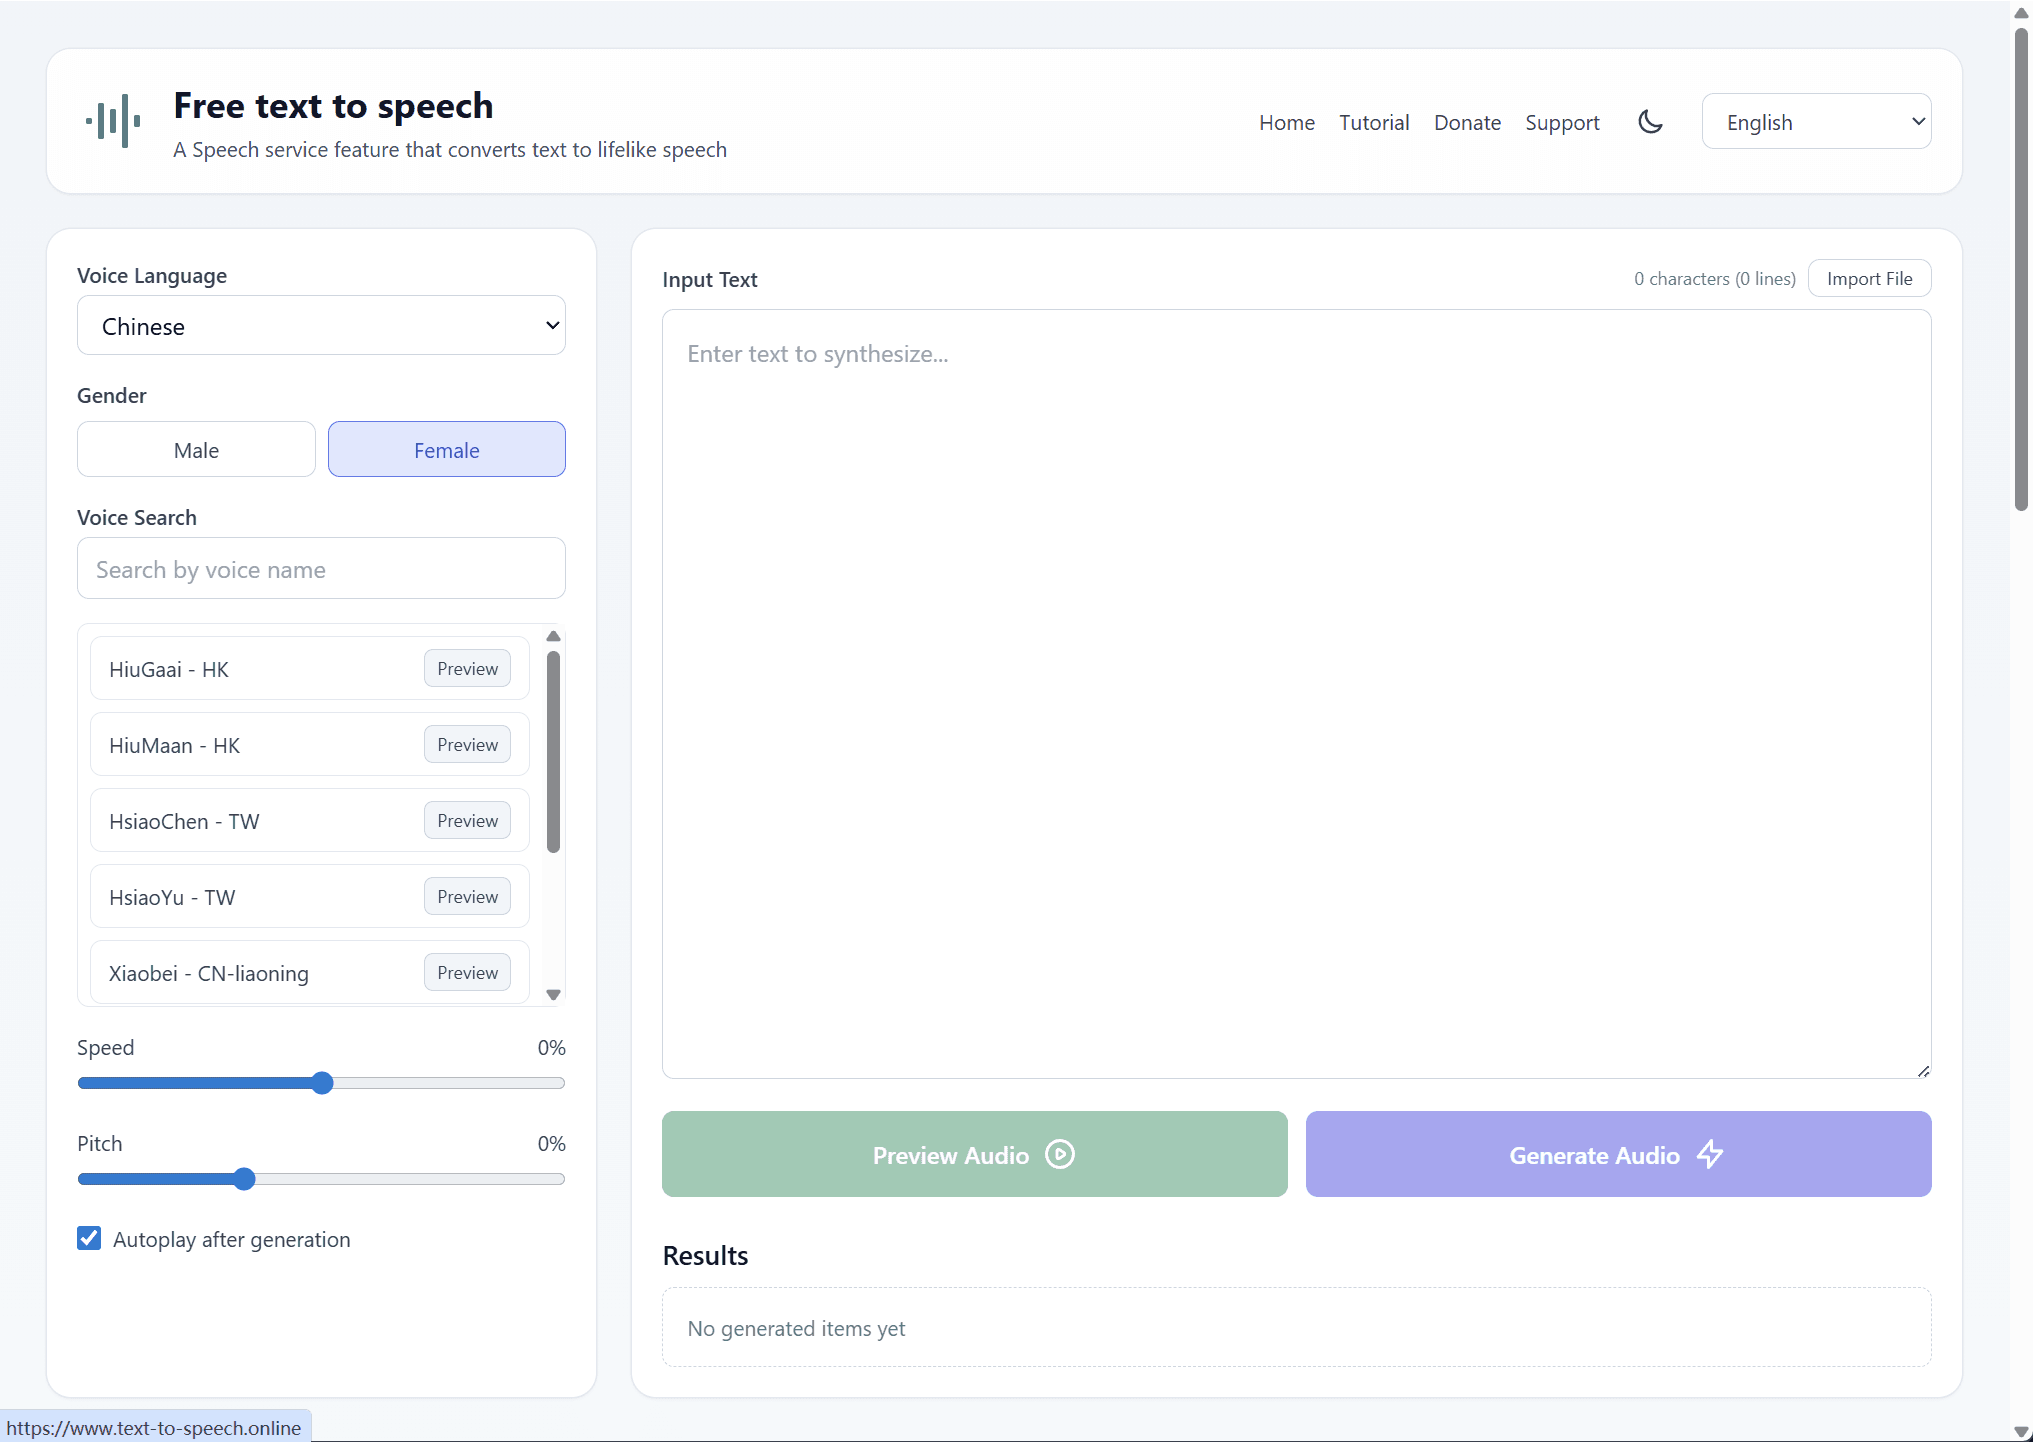
Task: Open the English language selector
Action: point(1817,121)
